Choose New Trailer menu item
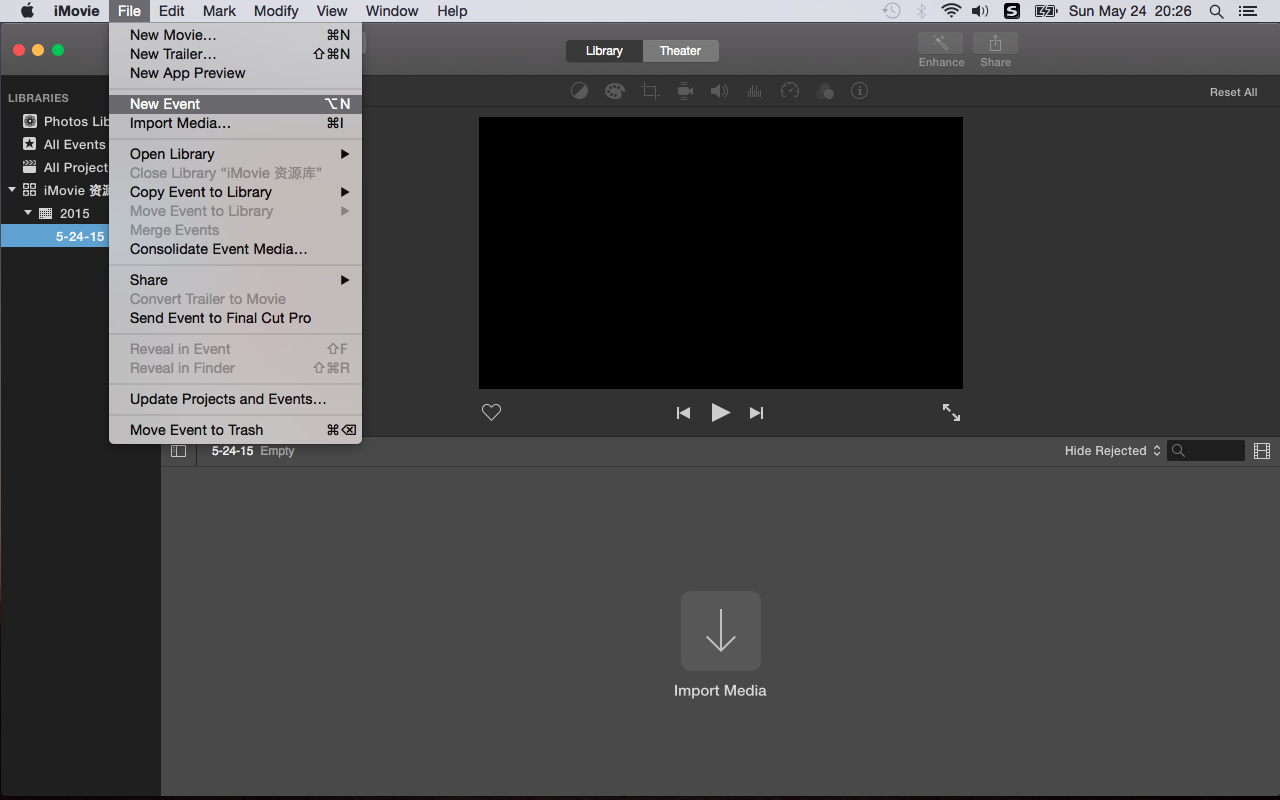The height and width of the screenshot is (800, 1280). 235,54
